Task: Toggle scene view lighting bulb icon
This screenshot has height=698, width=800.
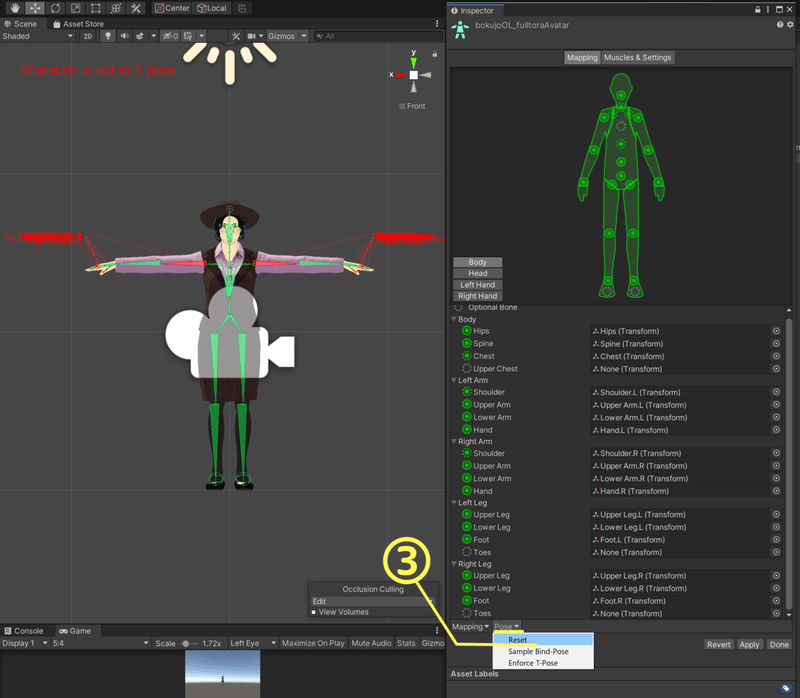Action: click(x=106, y=36)
